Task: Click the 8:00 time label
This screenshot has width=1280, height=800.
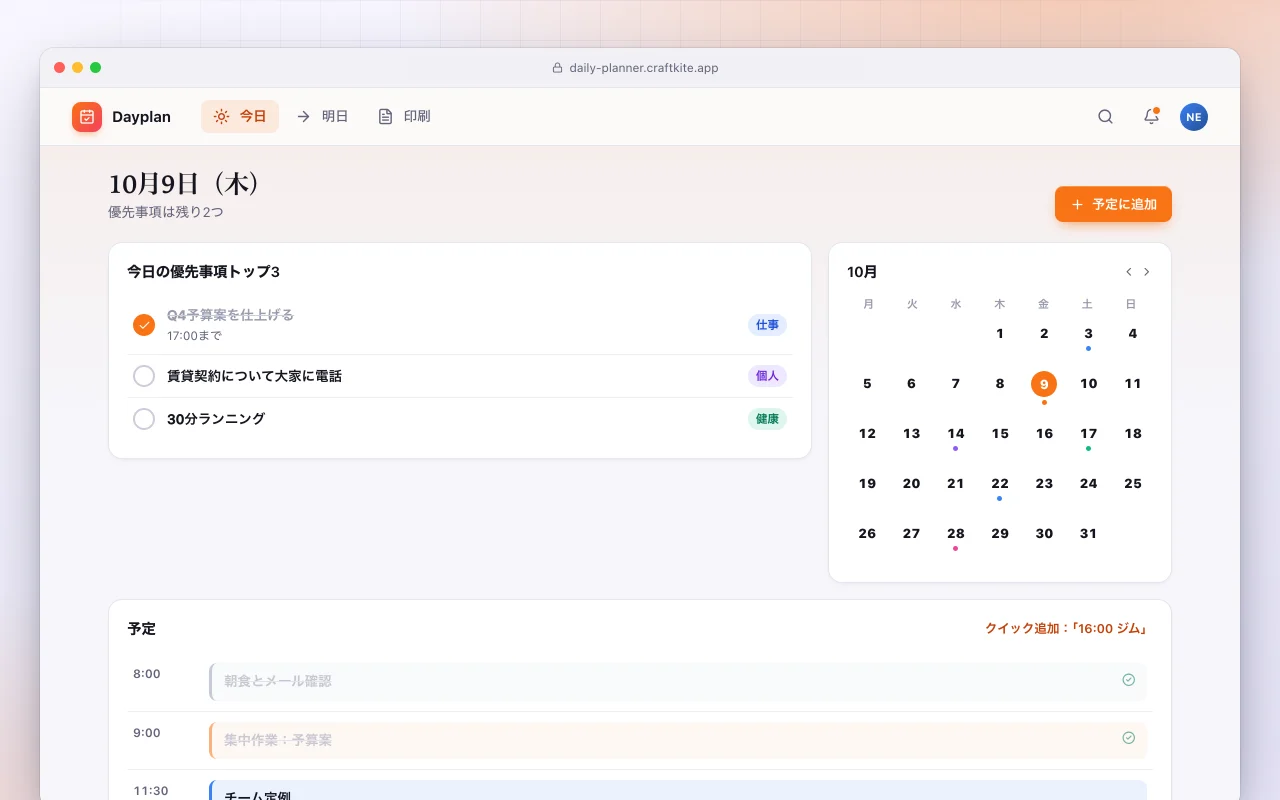Action: point(147,674)
